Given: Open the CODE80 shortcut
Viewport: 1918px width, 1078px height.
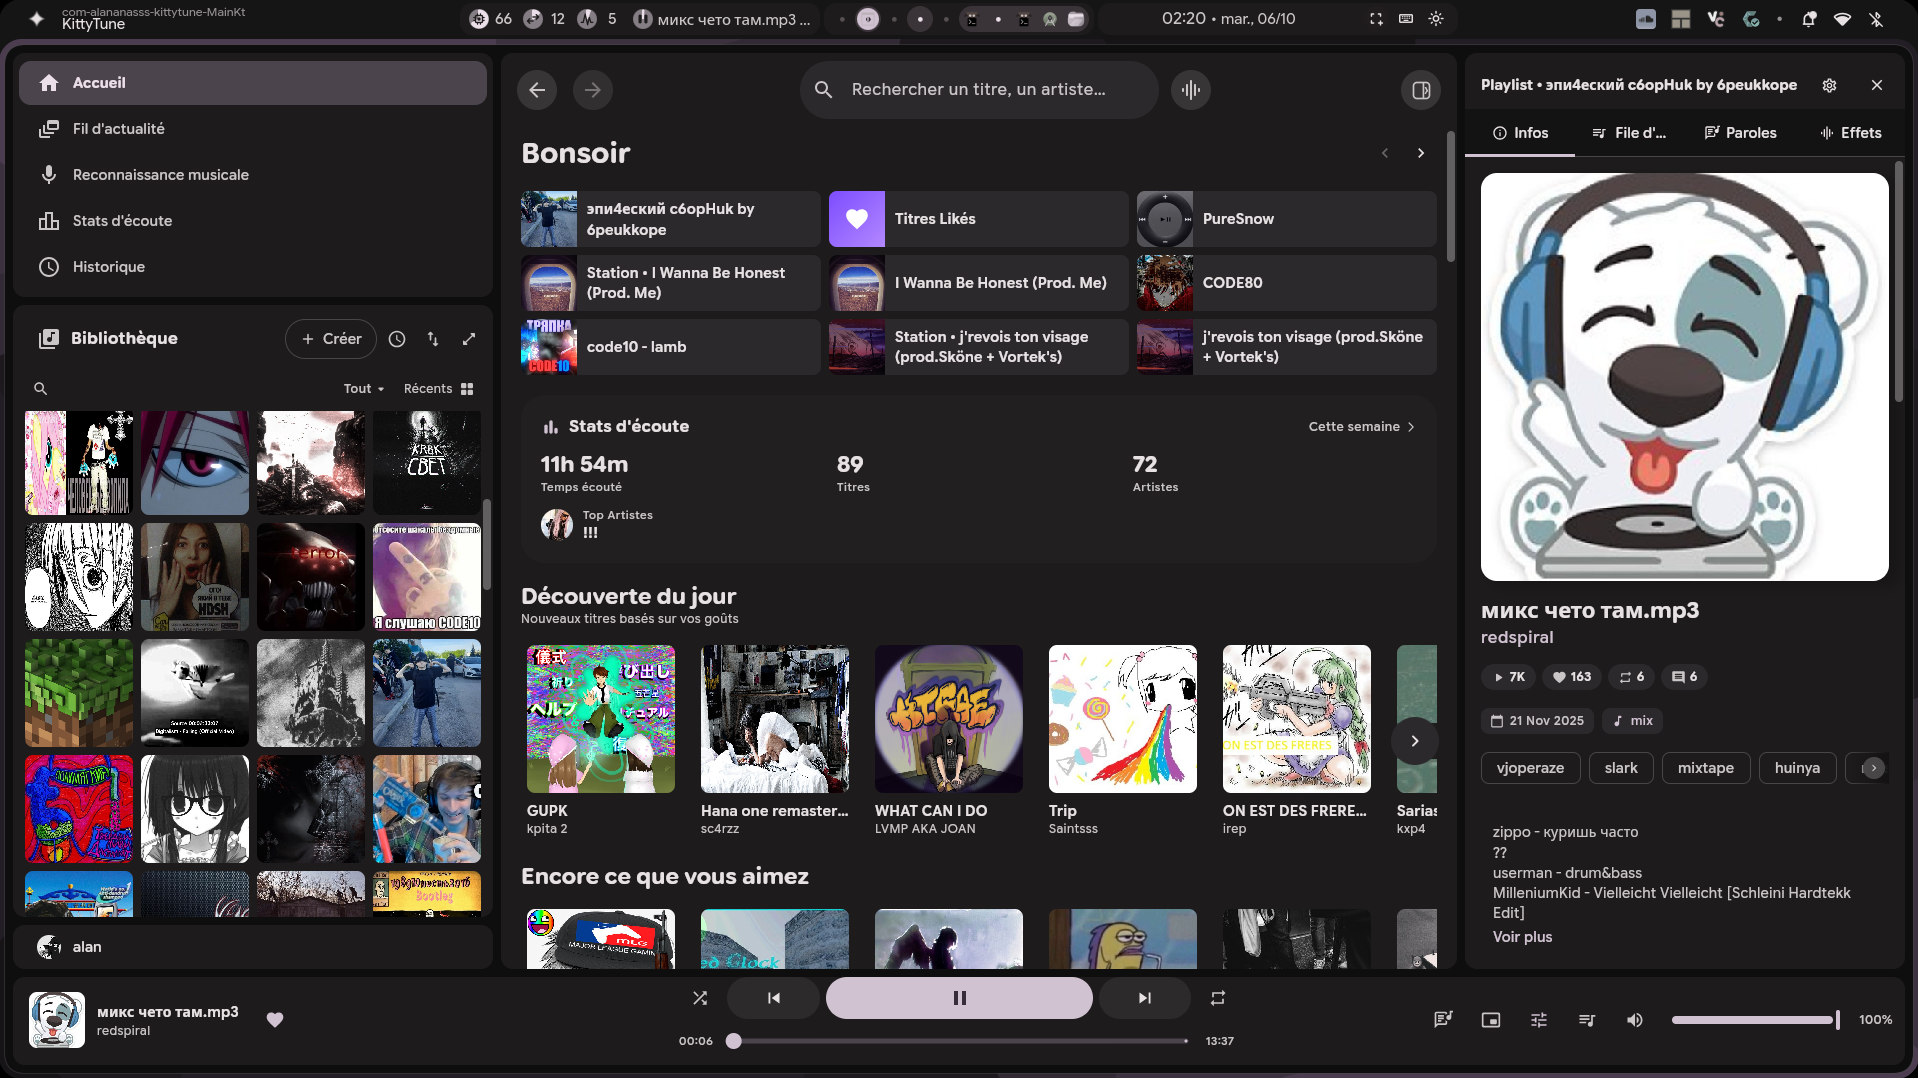Looking at the screenshot, I should click(1286, 283).
